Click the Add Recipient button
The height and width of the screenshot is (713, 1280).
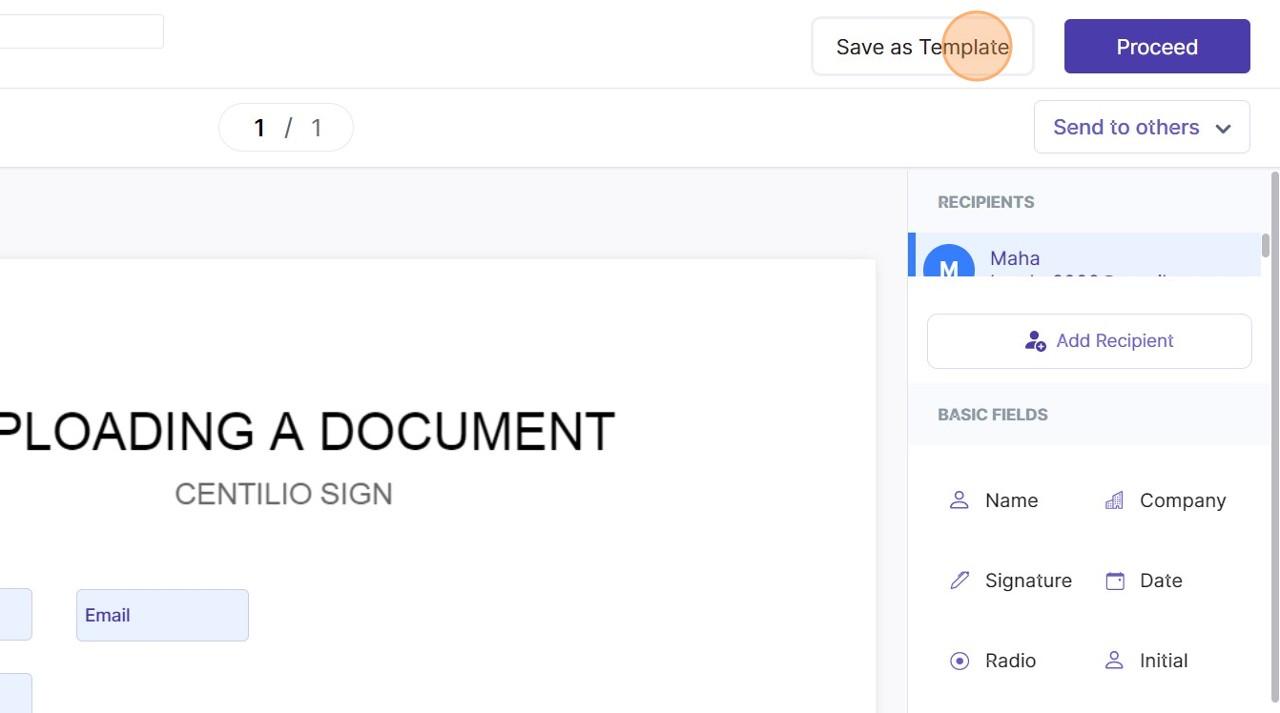1089,341
